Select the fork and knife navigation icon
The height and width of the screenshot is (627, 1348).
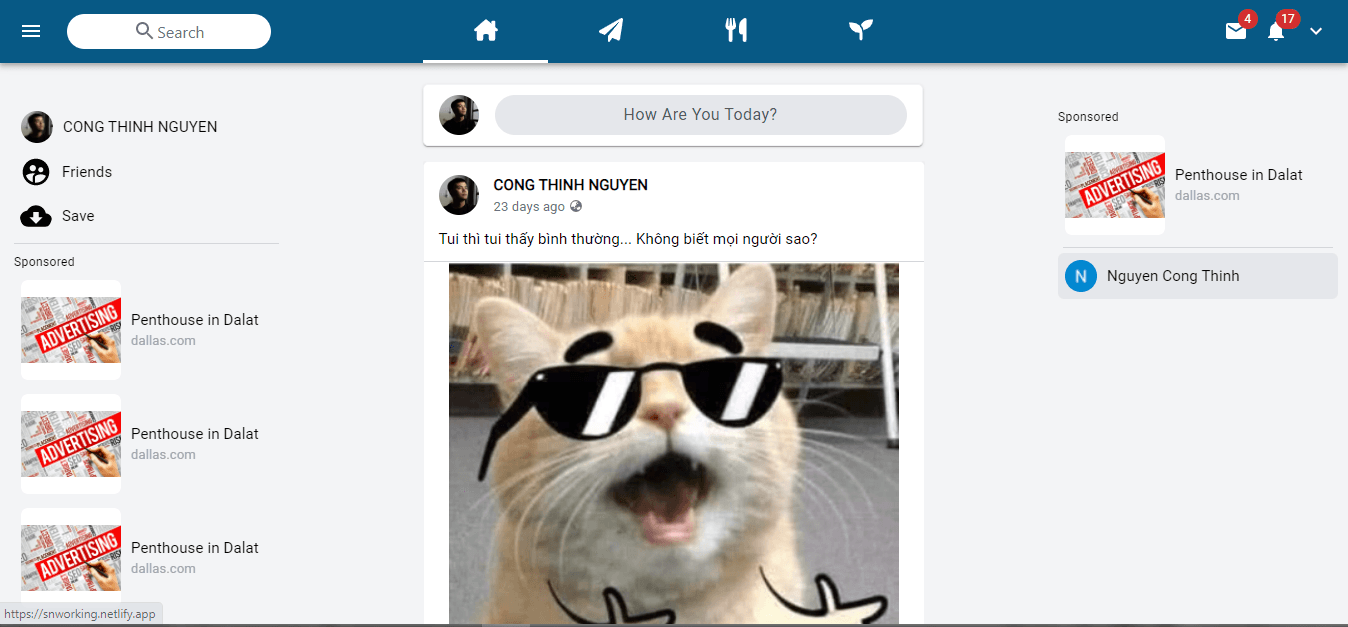pyautogui.click(x=737, y=30)
